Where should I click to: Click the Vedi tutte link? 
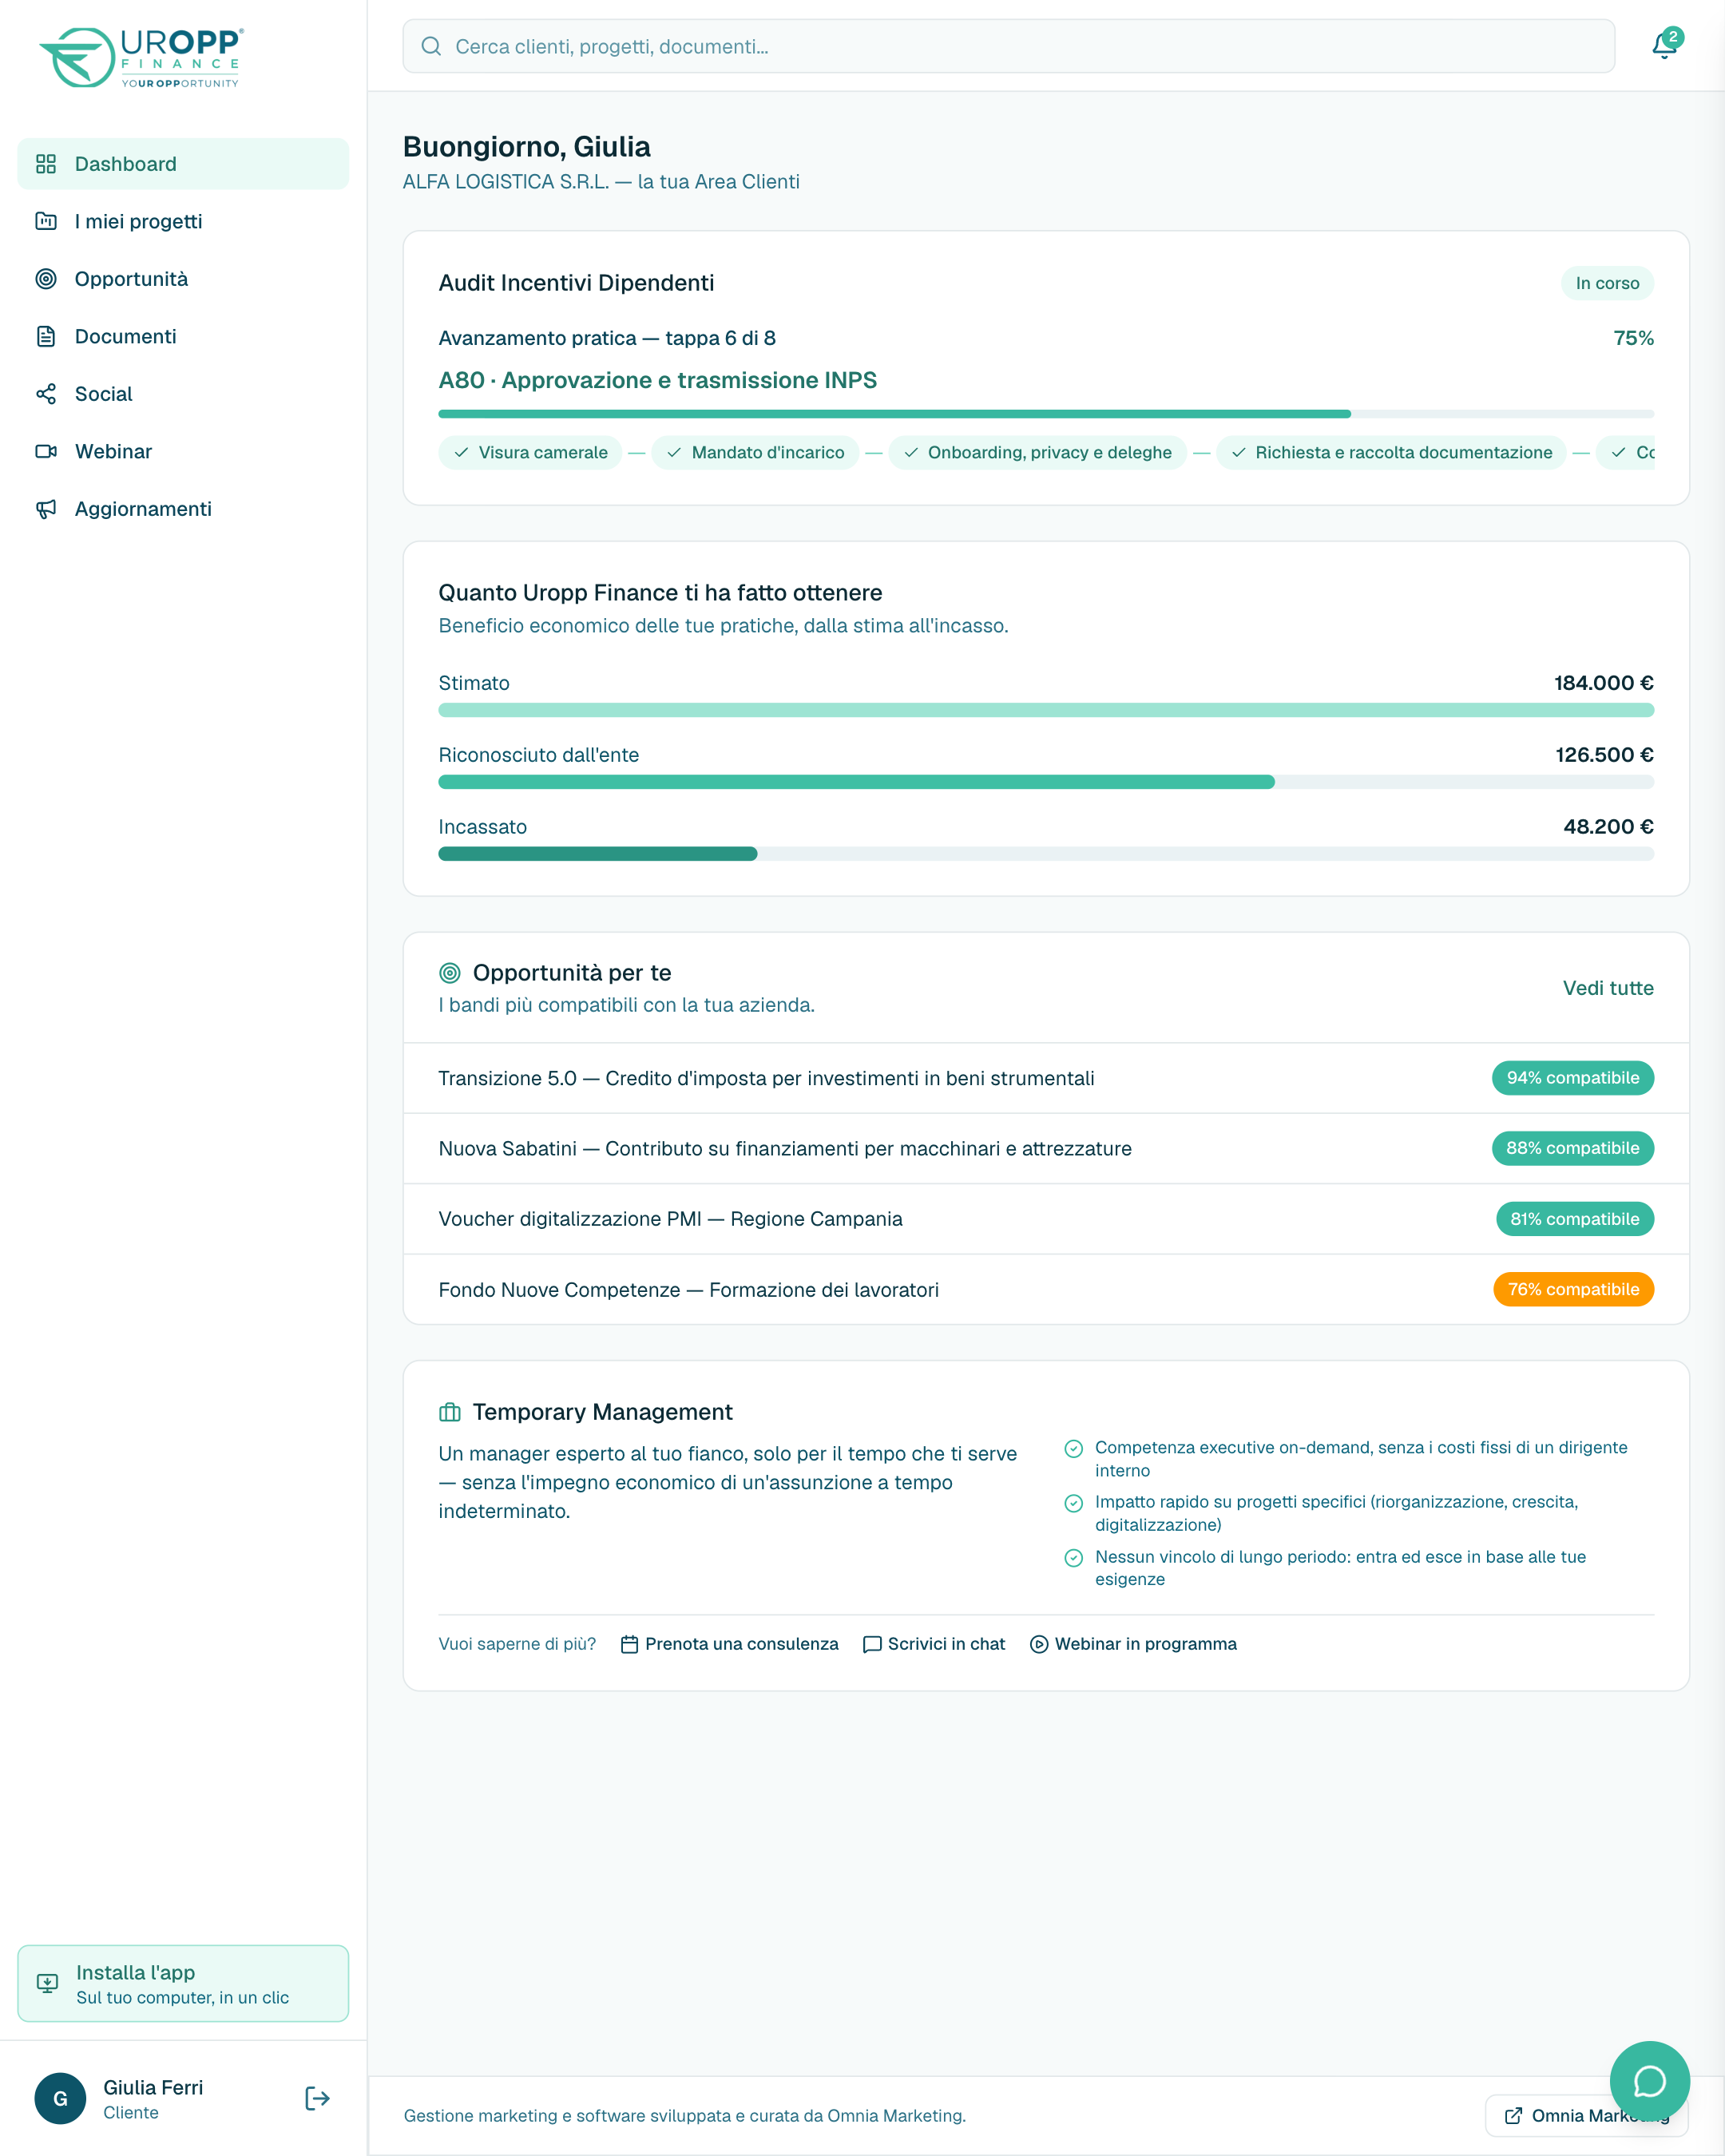pyautogui.click(x=1608, y=988)
